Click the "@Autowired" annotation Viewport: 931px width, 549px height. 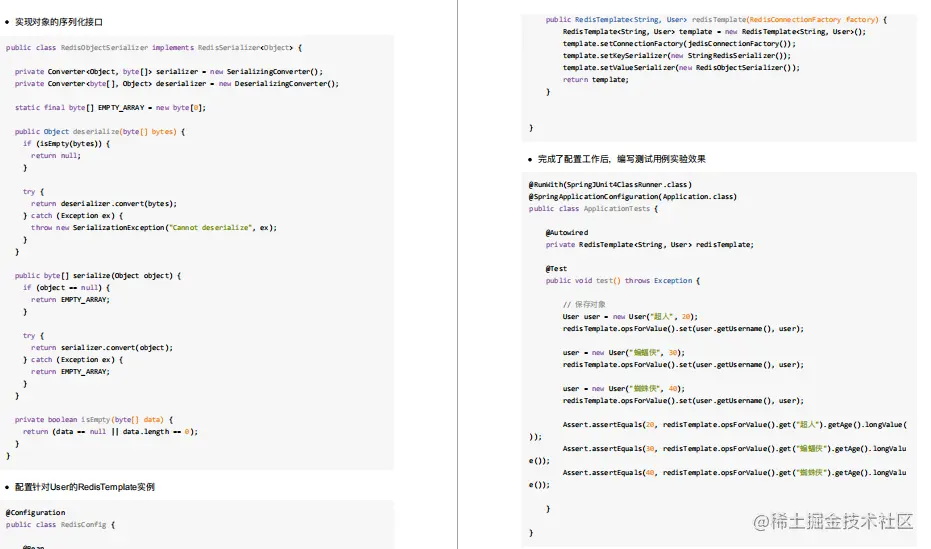pos(567,233)
